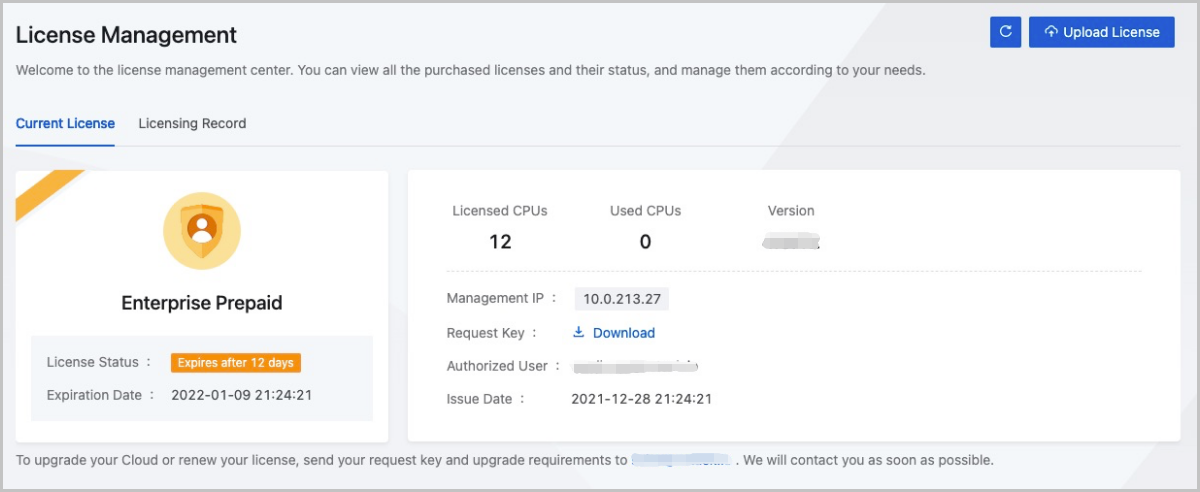Click the Expiration Date value 2022-01-09
Screen dimensions: 1200x492
(x=241, y=395)
